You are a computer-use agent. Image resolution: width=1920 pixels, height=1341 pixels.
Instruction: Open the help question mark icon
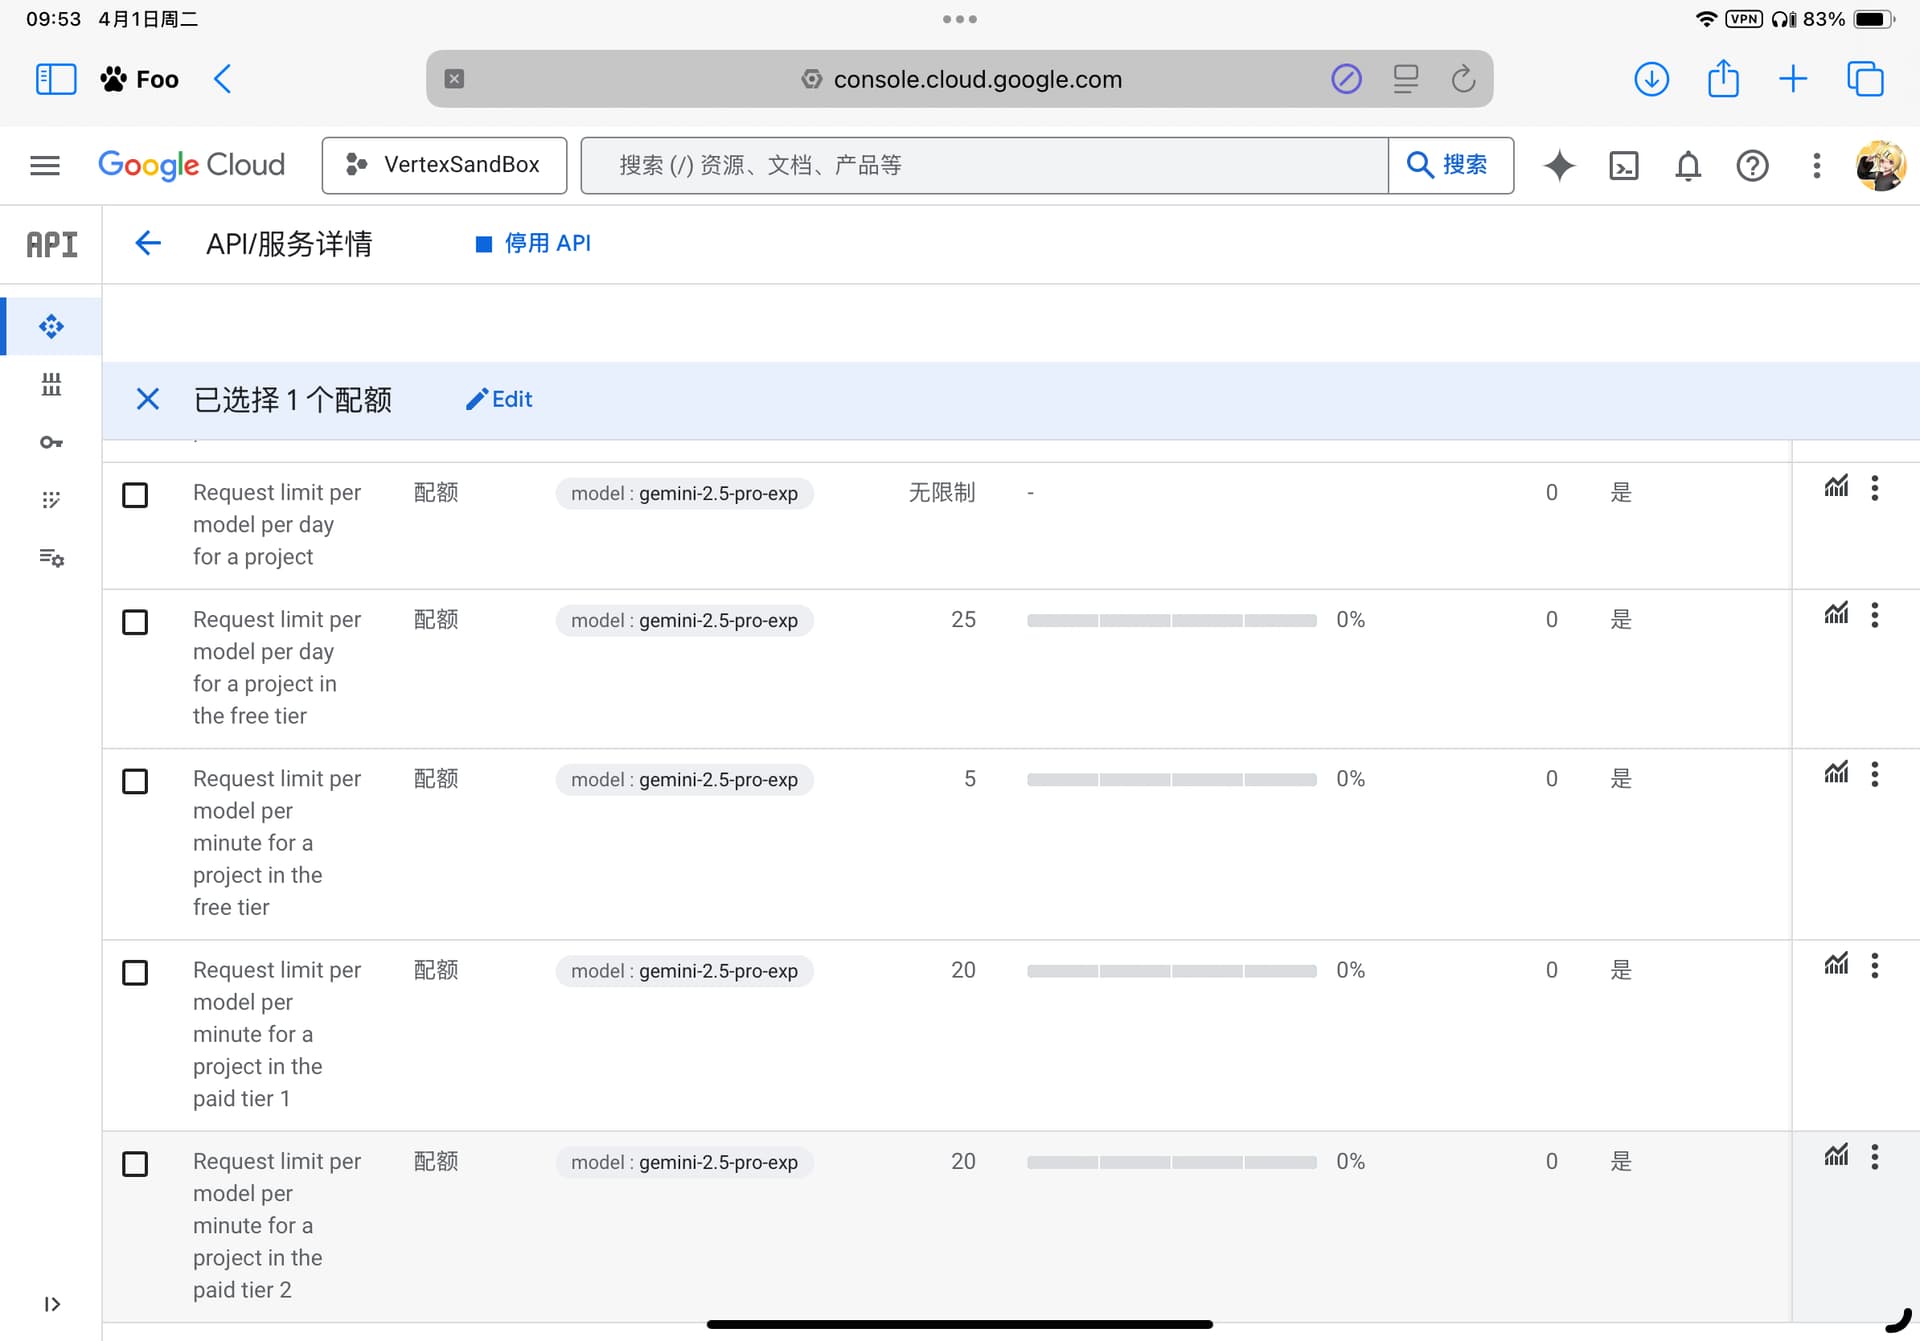click(1752, 165)
